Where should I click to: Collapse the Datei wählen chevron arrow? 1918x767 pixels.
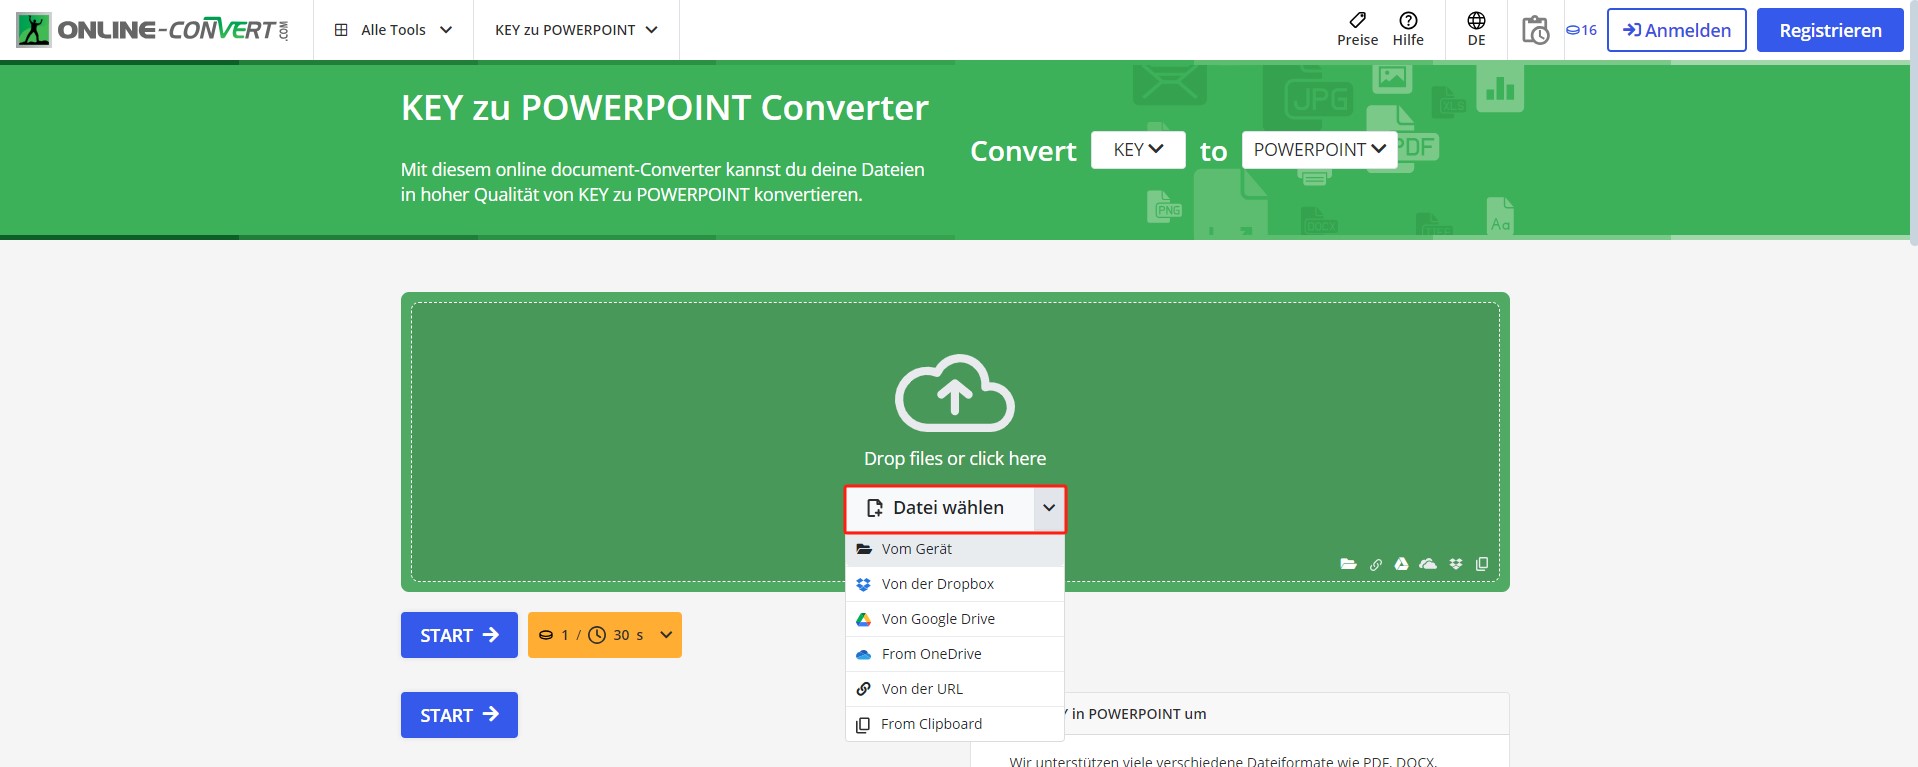tap(1049, 508)
